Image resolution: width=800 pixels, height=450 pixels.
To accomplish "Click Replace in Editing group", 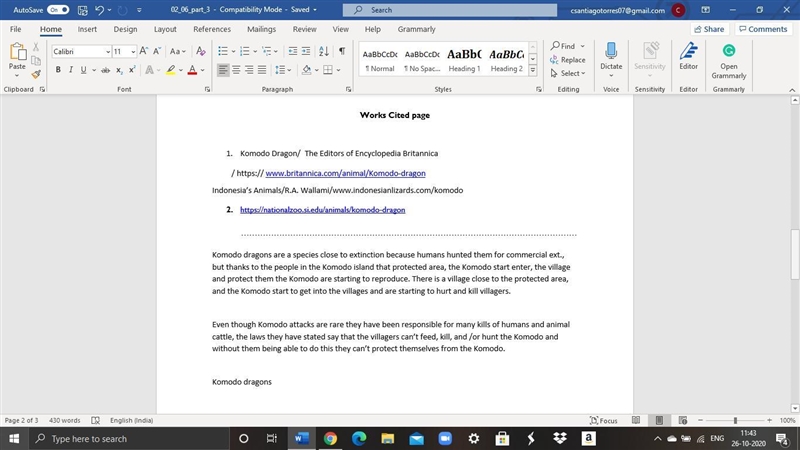I will (x=568, y=60).
